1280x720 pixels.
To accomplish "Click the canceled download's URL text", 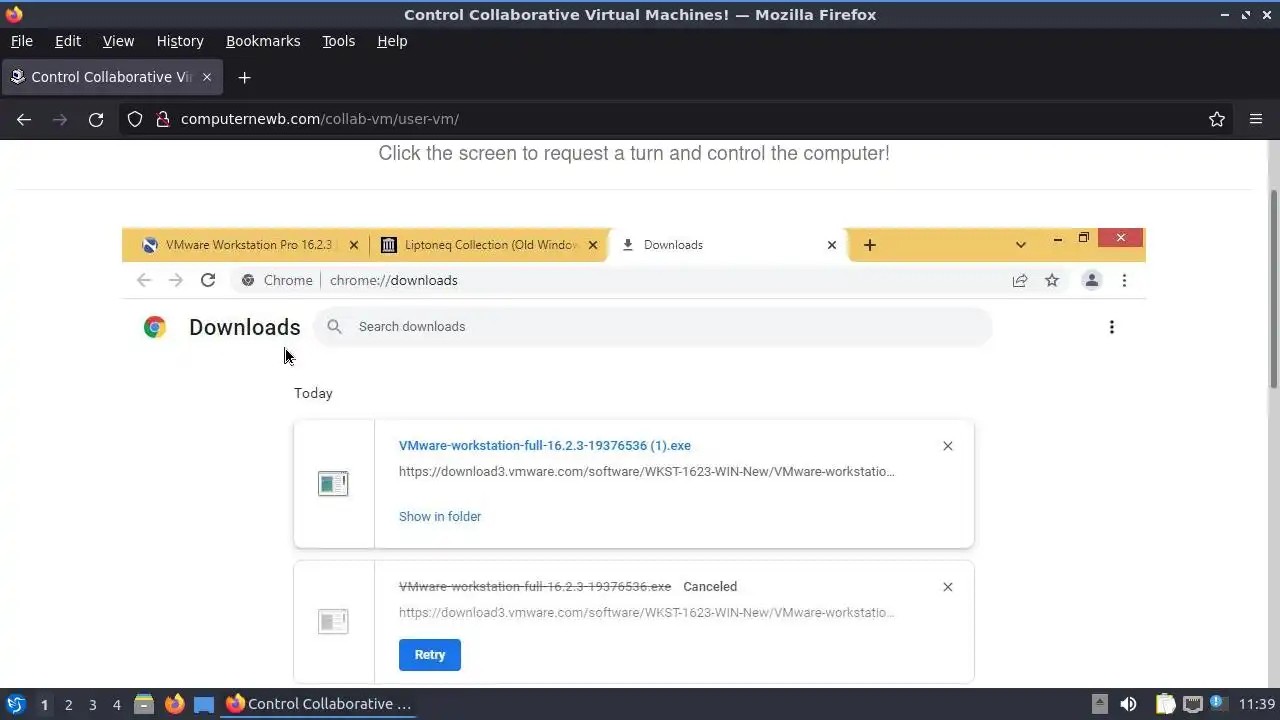I will 647,613.
